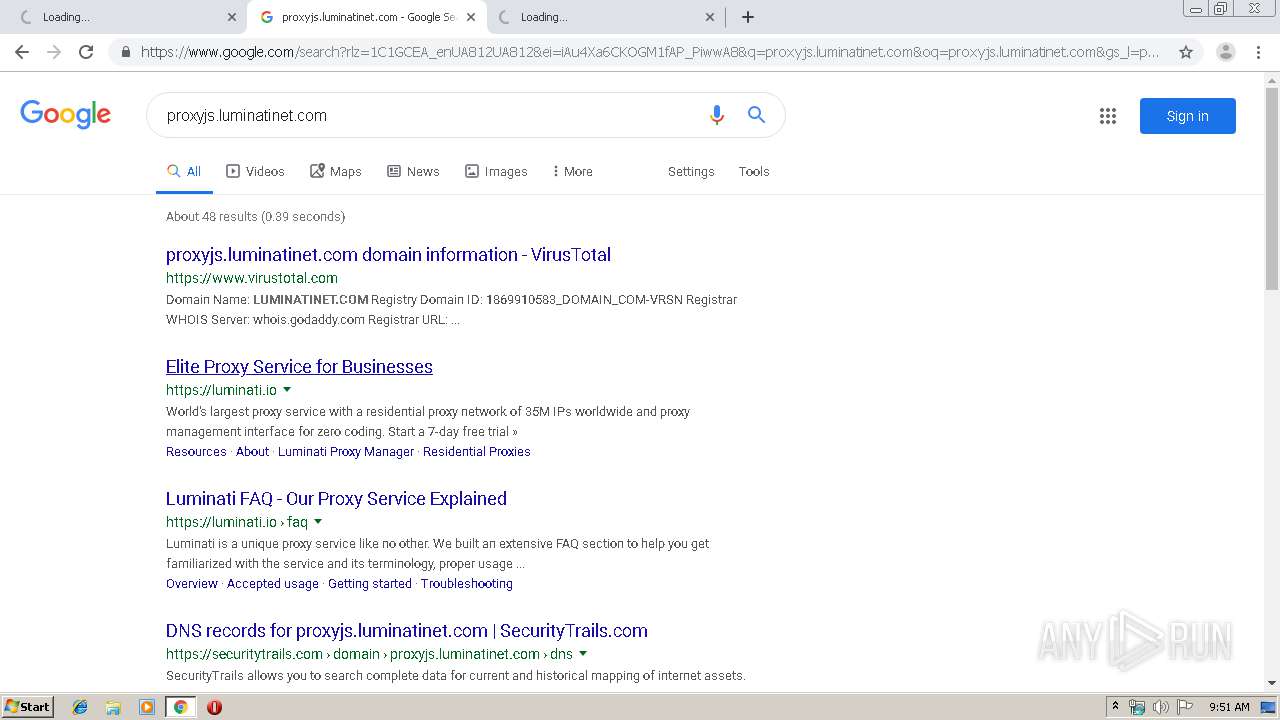Reload the page with the refresh icon
This screenshot has width=1280, height=720.
86,52
